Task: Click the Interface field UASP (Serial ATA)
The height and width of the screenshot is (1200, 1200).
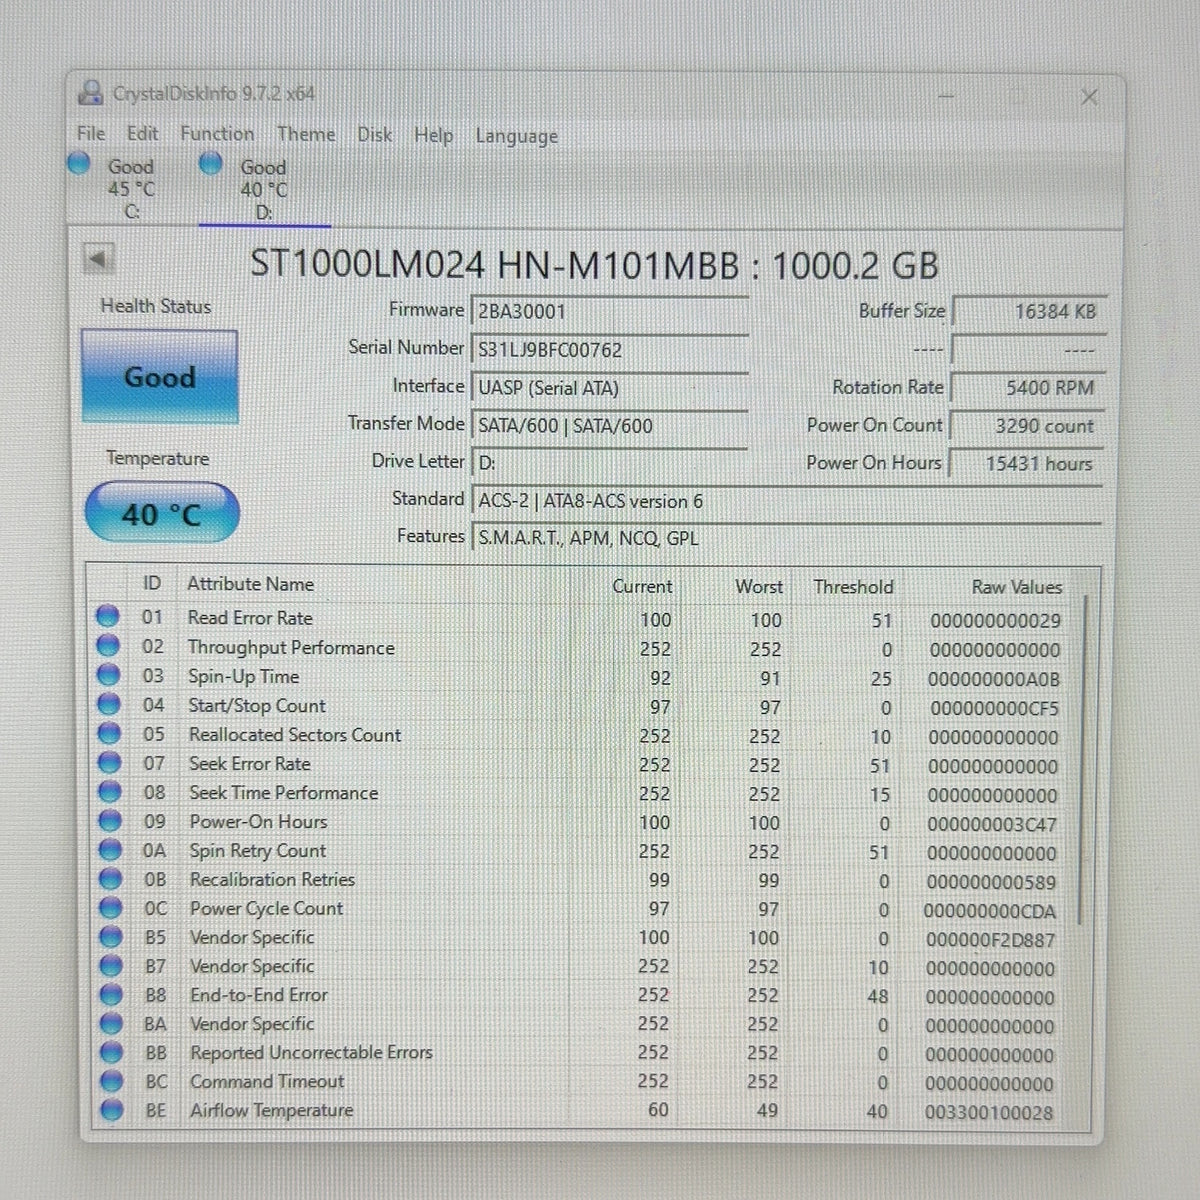Action: click(610, 388)
